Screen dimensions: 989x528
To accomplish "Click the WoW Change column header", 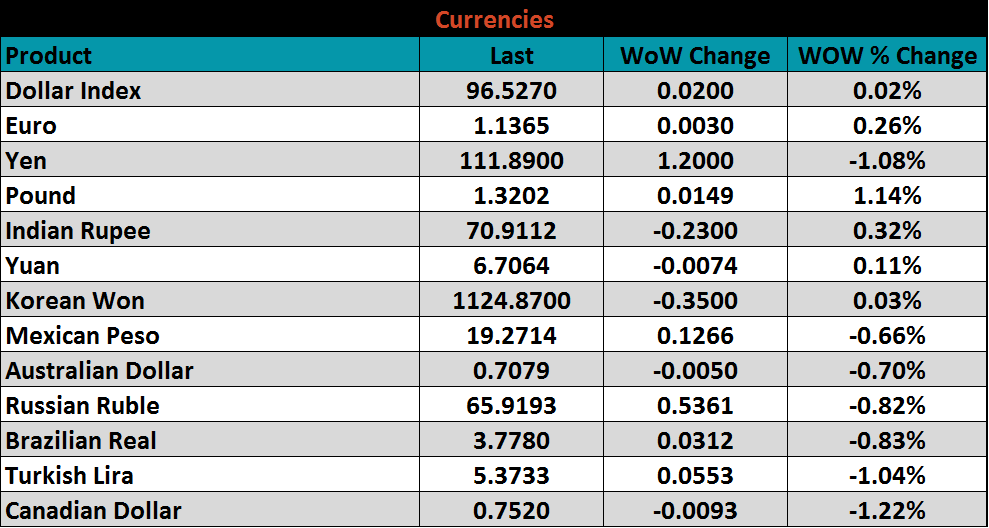I will 695,56.
